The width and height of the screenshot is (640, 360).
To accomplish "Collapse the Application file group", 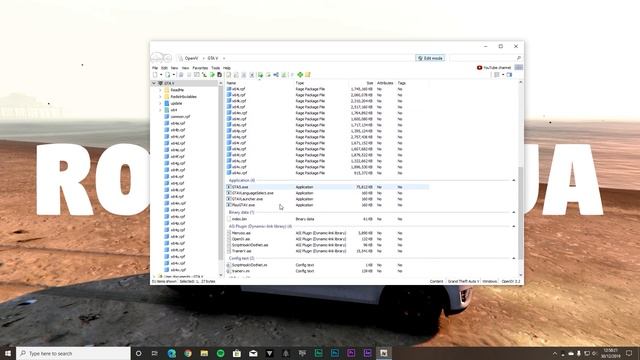I will coord(514,180).
